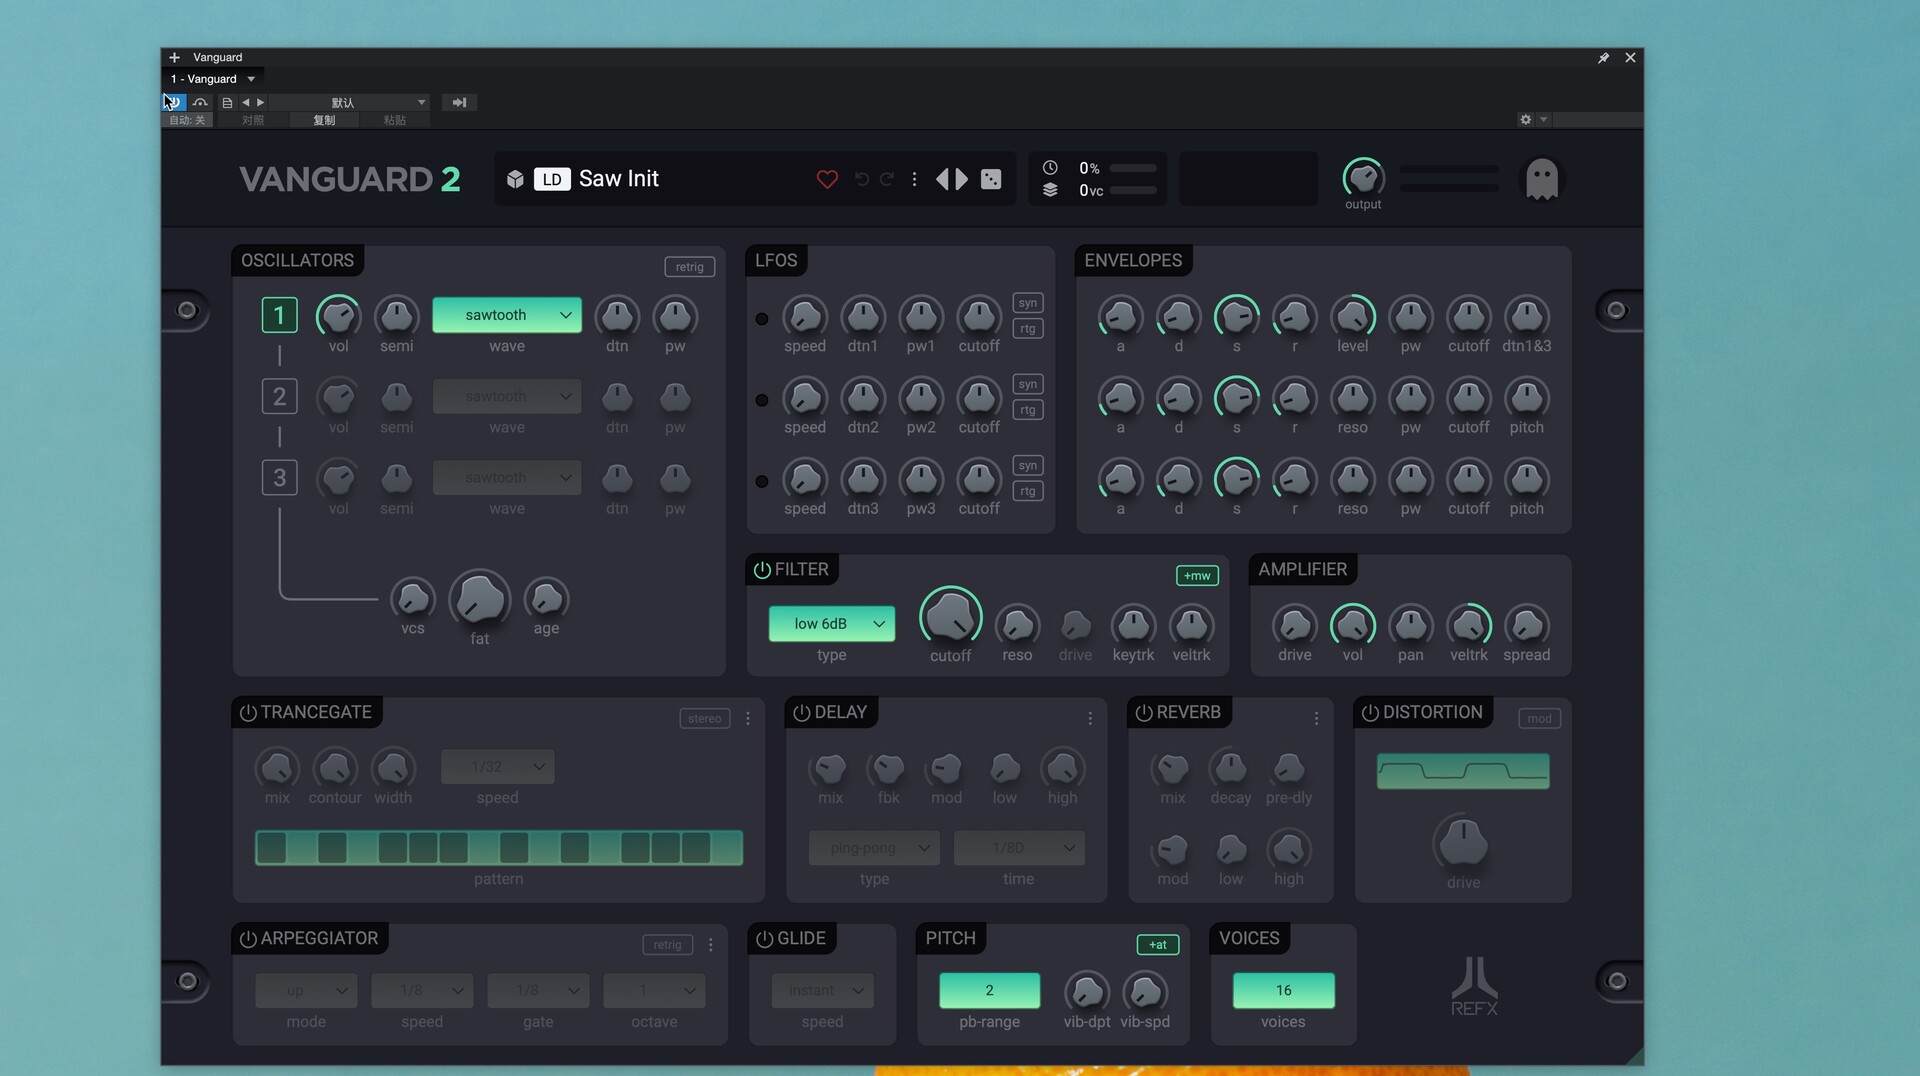Viewport: 1920px width, 1076px height.
Task: Click the voices value field showing 16
Action: click(1283, 991)
